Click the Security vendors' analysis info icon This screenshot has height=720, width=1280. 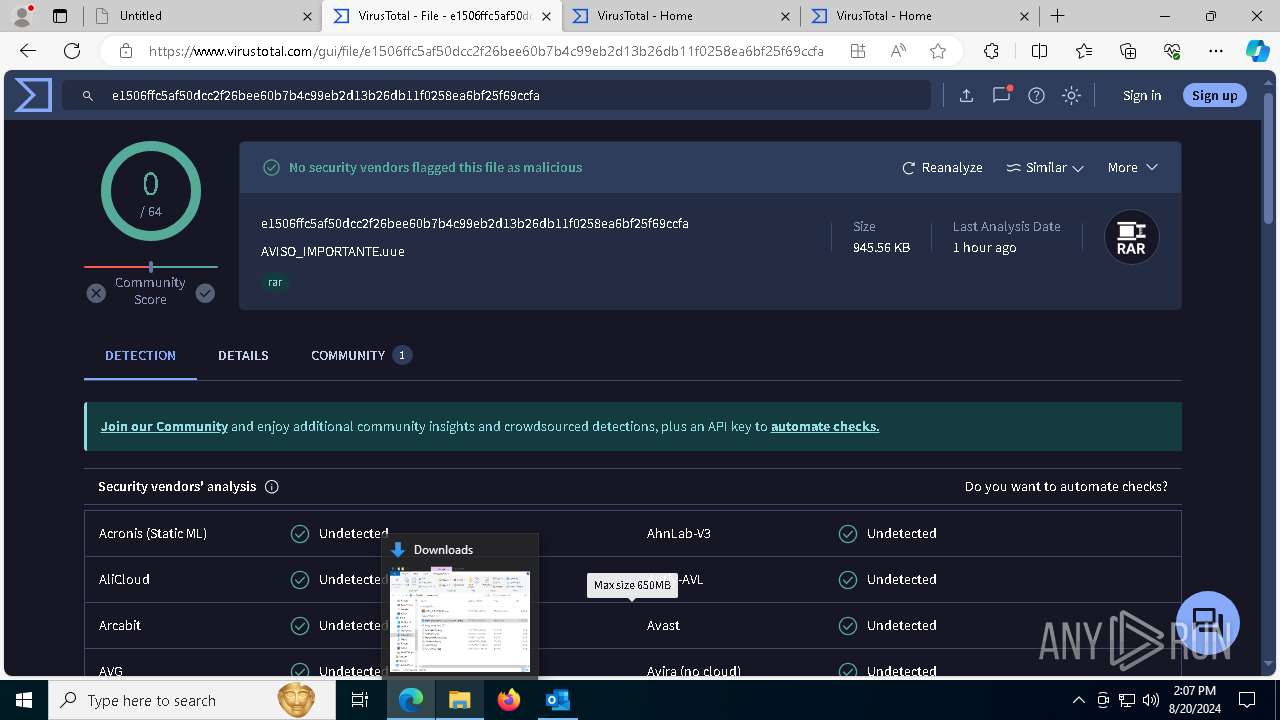click(x=272, y=487)
